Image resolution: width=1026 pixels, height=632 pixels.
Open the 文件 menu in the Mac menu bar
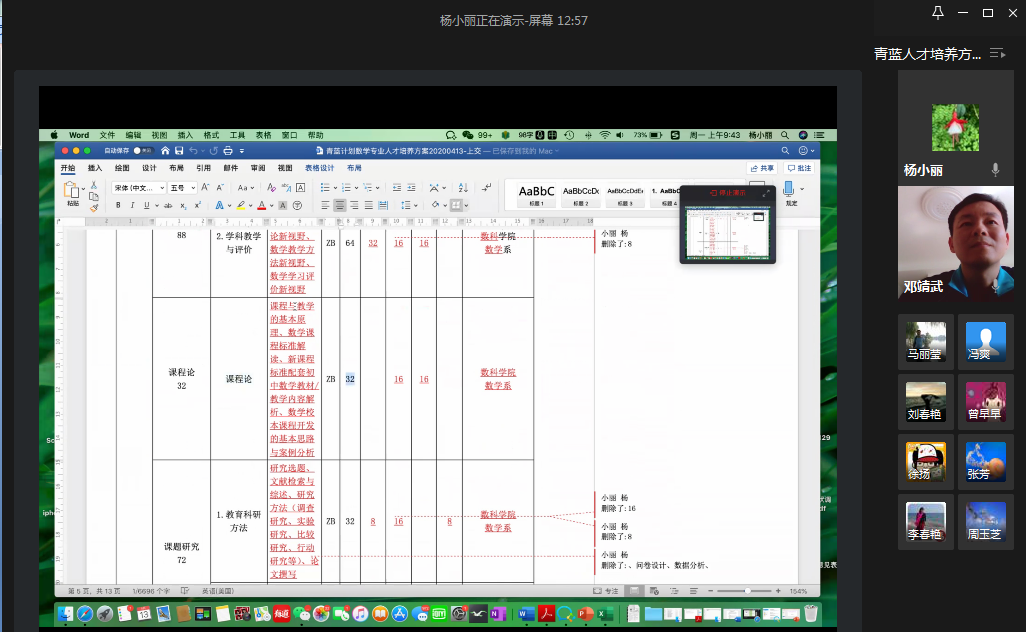(107, 135)
